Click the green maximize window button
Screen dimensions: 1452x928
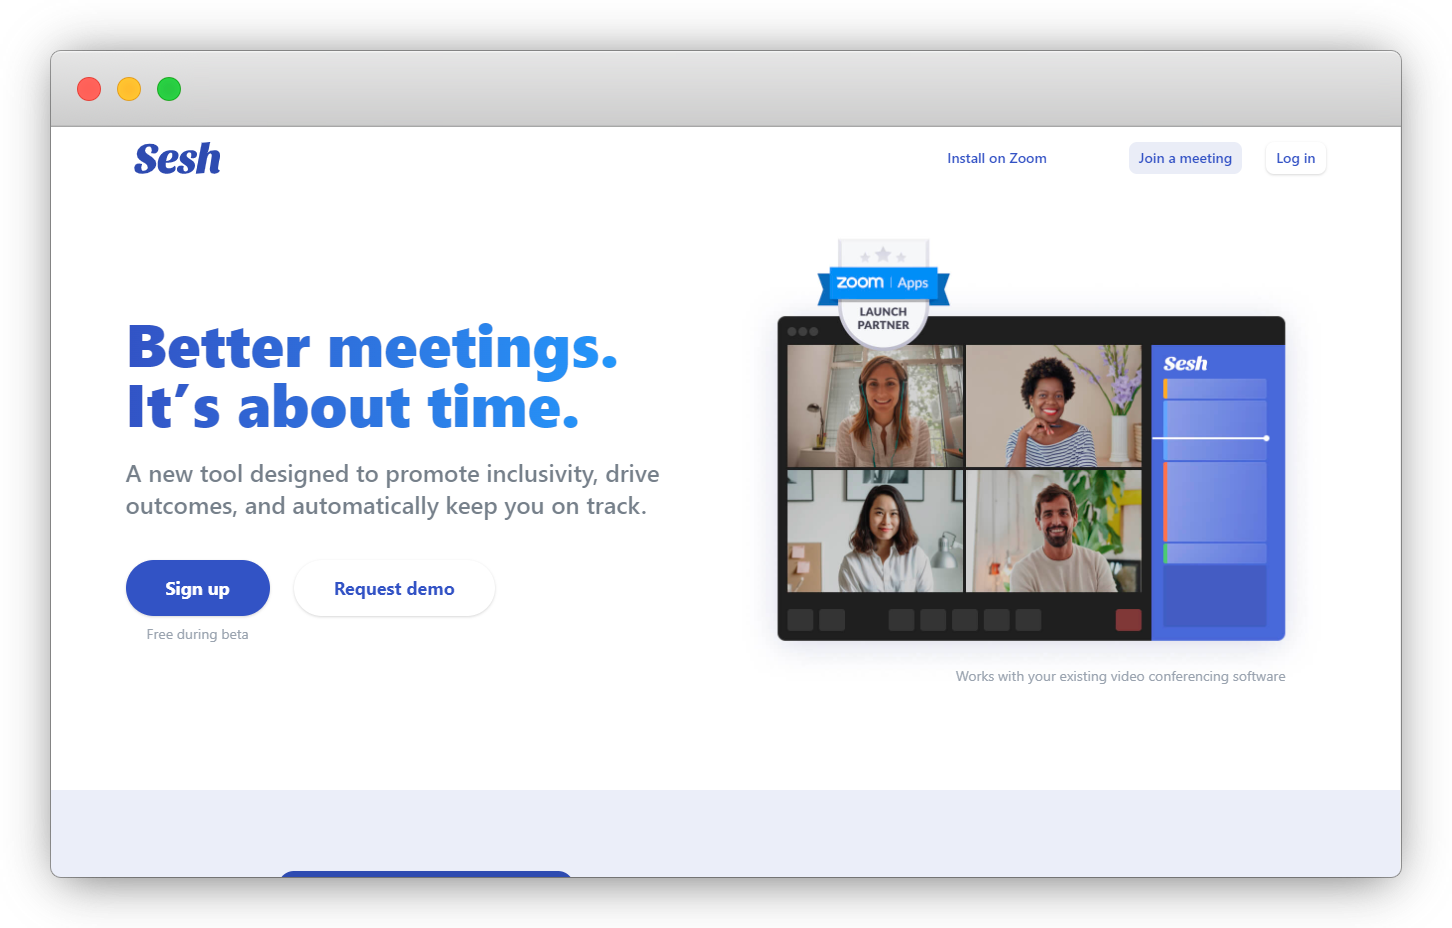pyautogui.click(x=169, y=89)
